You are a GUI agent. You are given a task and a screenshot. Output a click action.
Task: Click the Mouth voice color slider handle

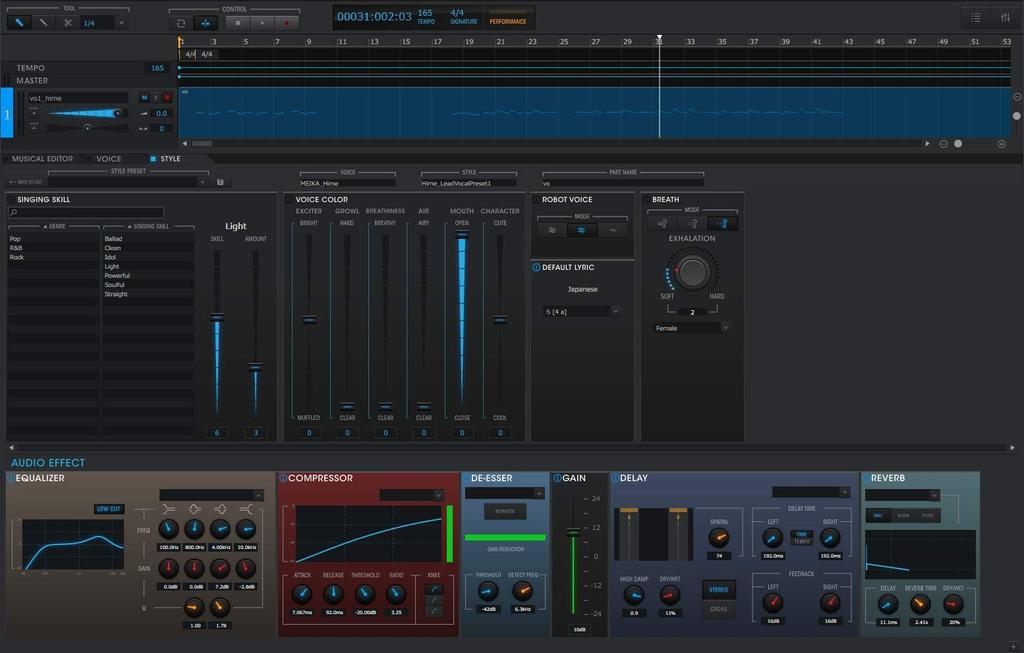click(x=462, y=236)
